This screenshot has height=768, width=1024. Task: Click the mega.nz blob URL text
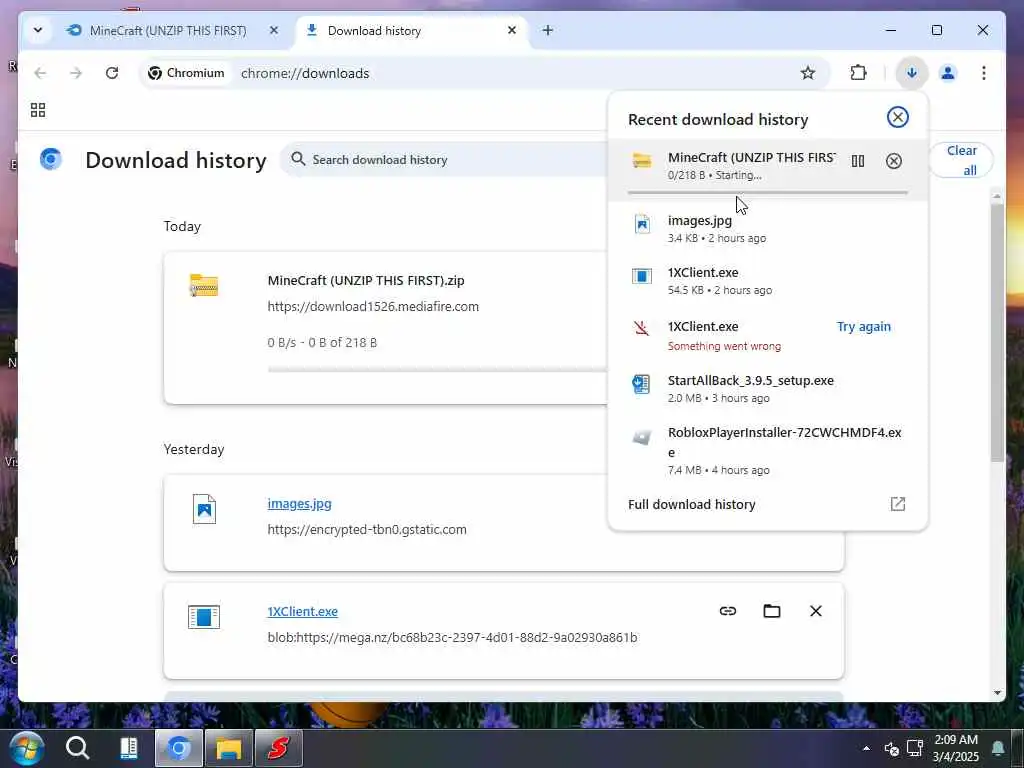[x=452, y=637]
